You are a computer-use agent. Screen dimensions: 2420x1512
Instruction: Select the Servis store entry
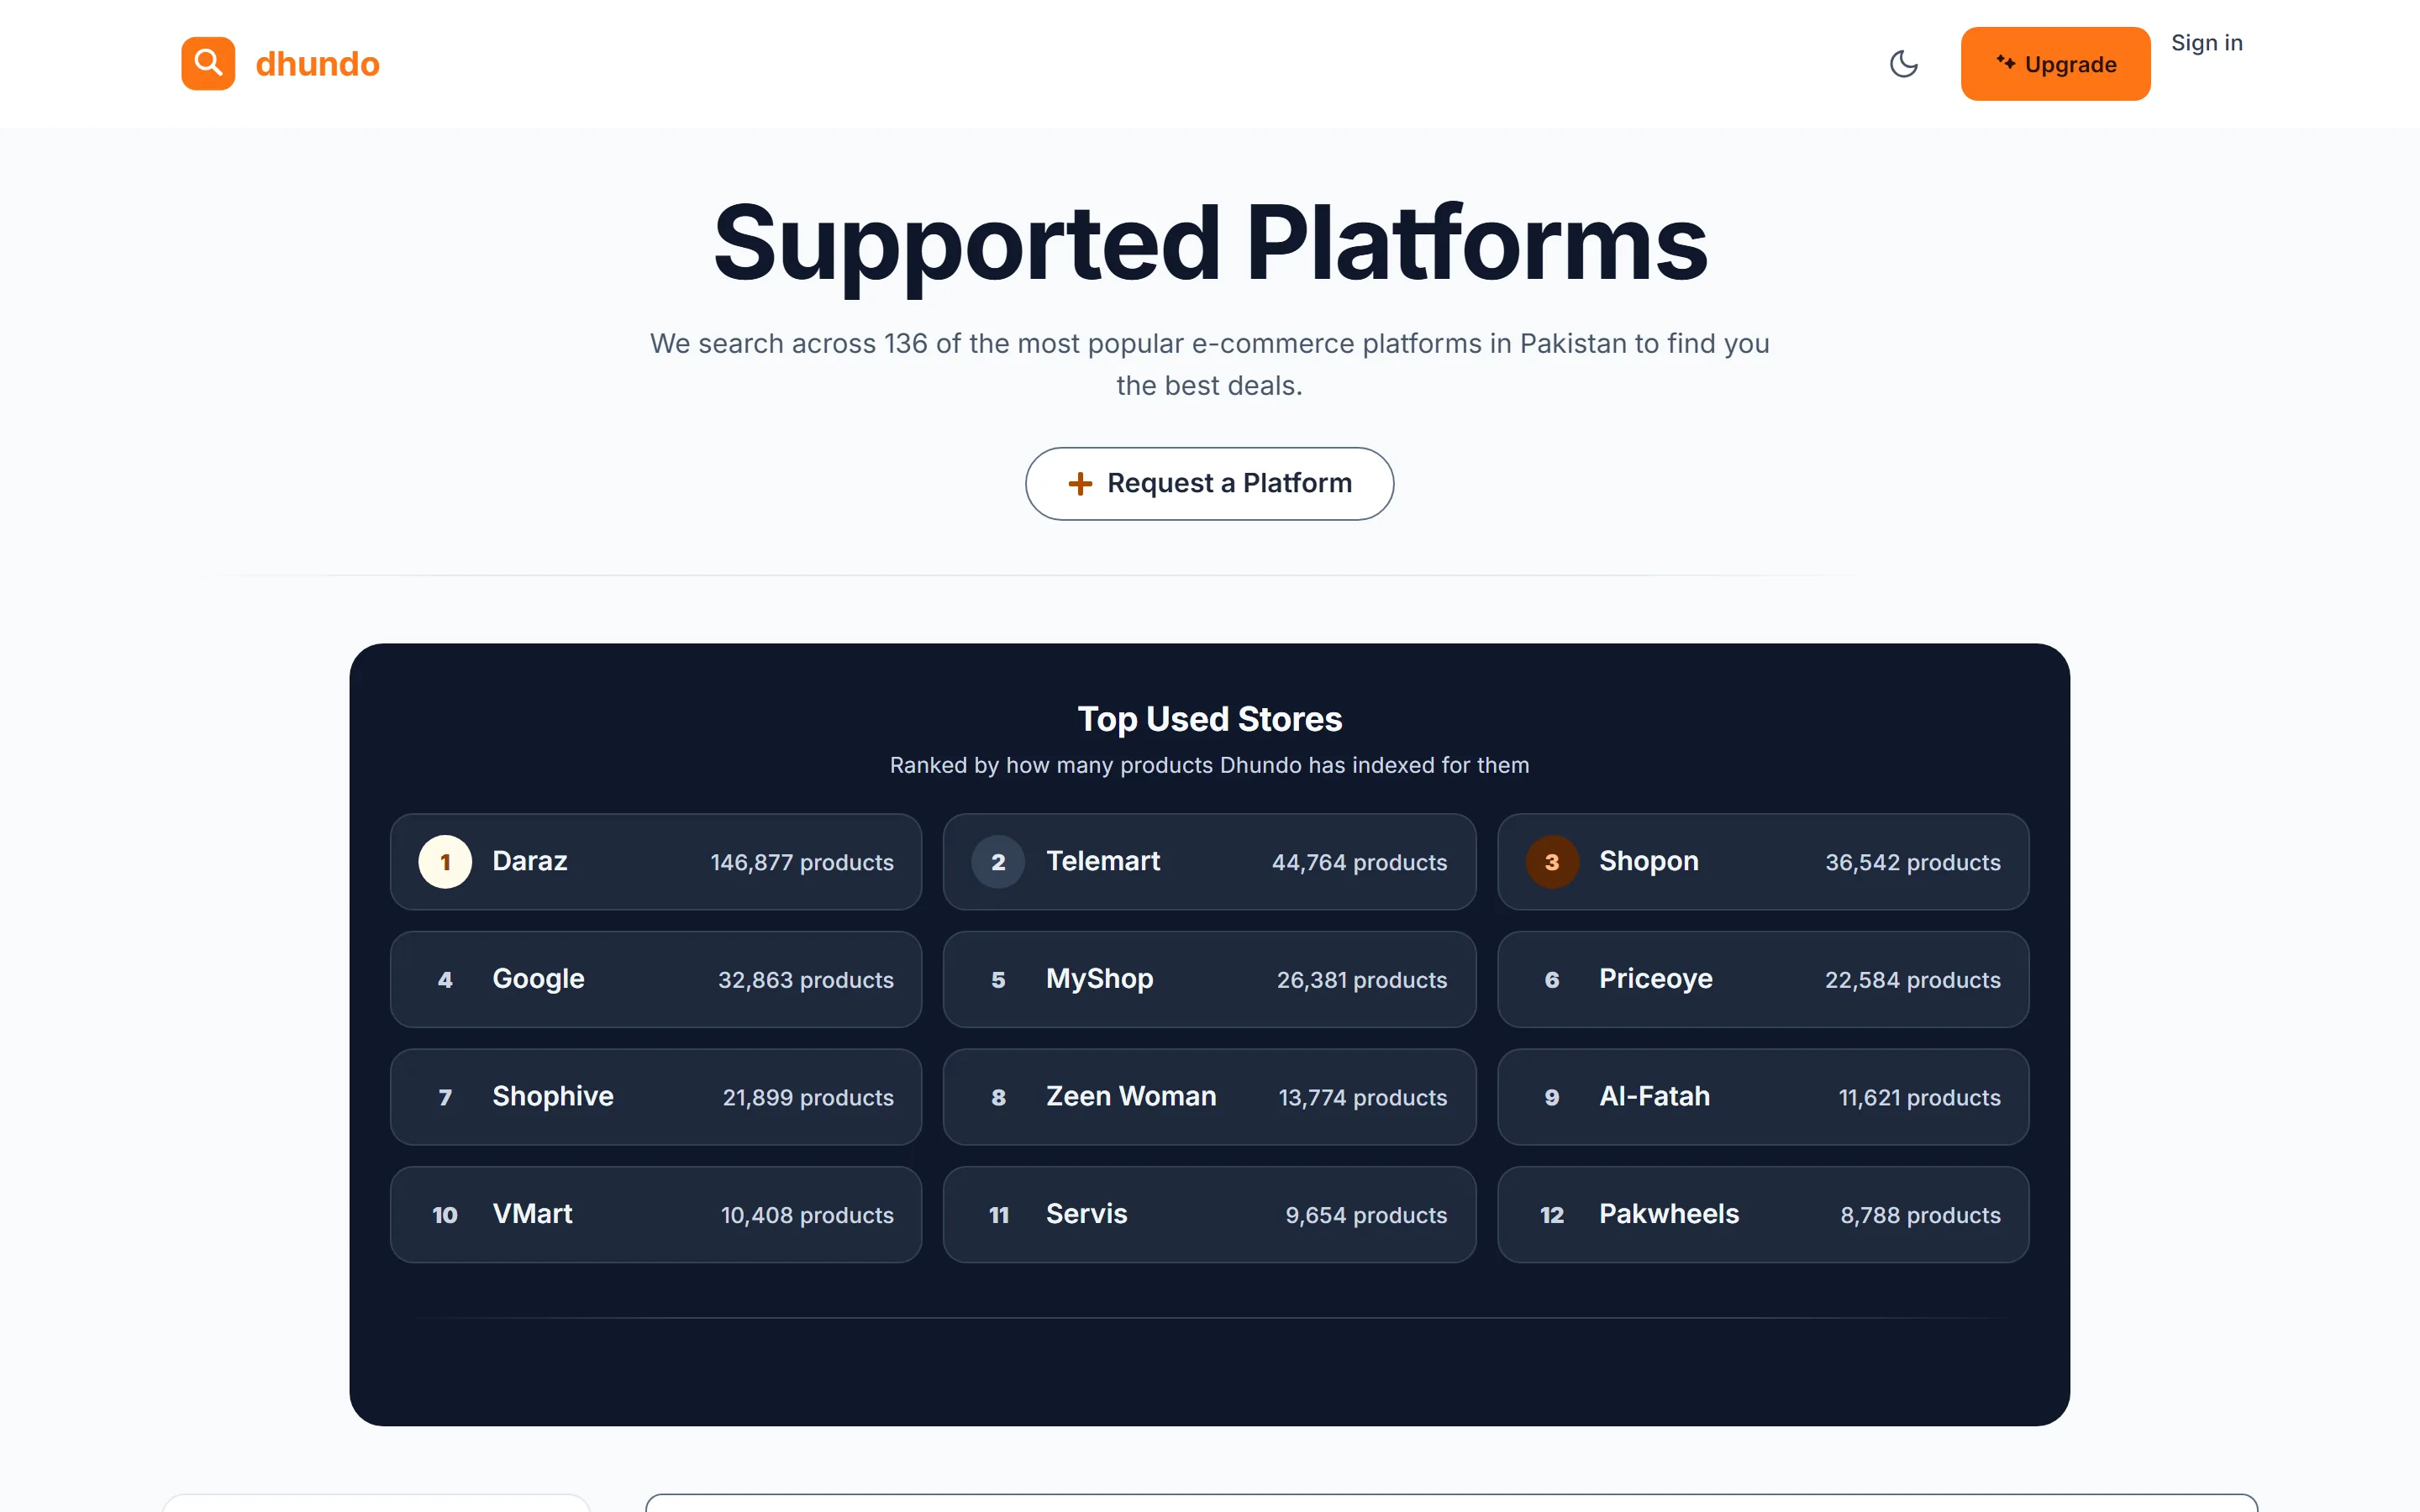point(1209,1214)
